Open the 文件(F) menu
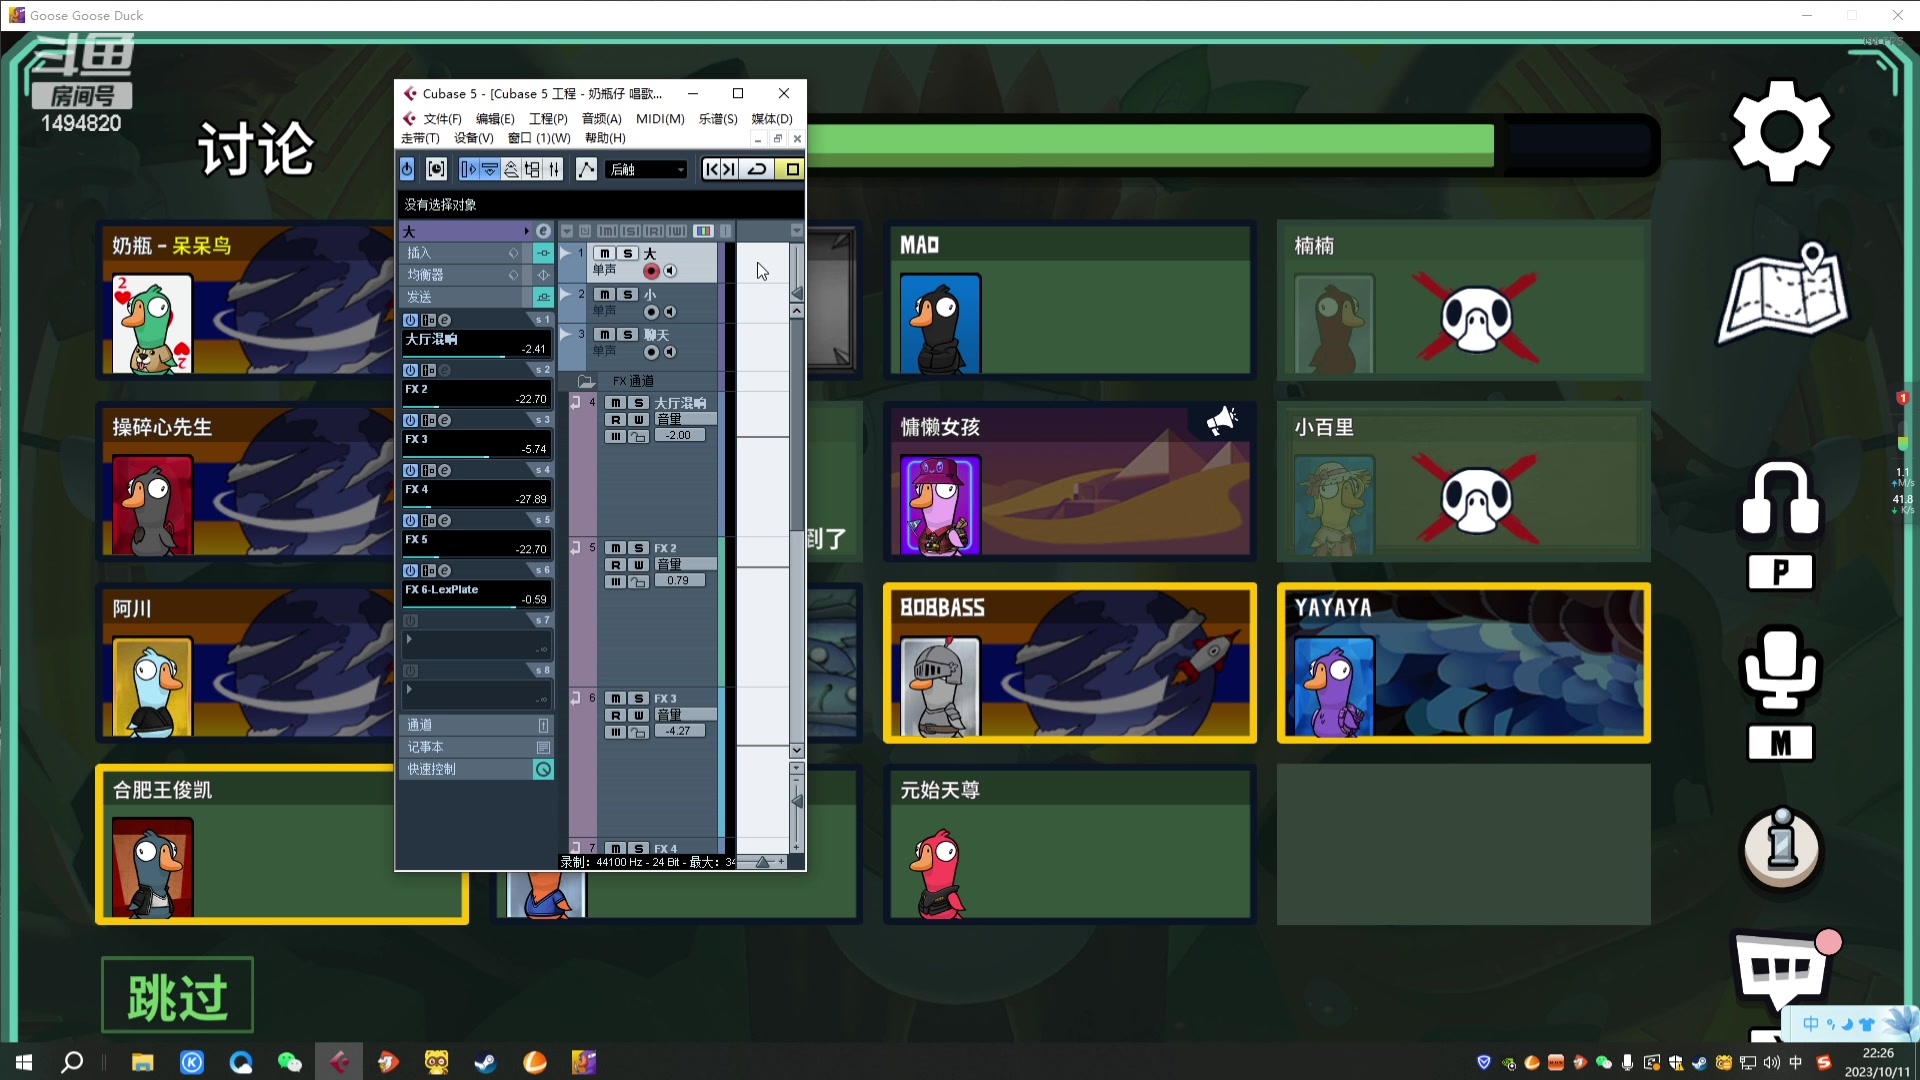This screenshot has height=1080, width=1920. click(442, 119)
